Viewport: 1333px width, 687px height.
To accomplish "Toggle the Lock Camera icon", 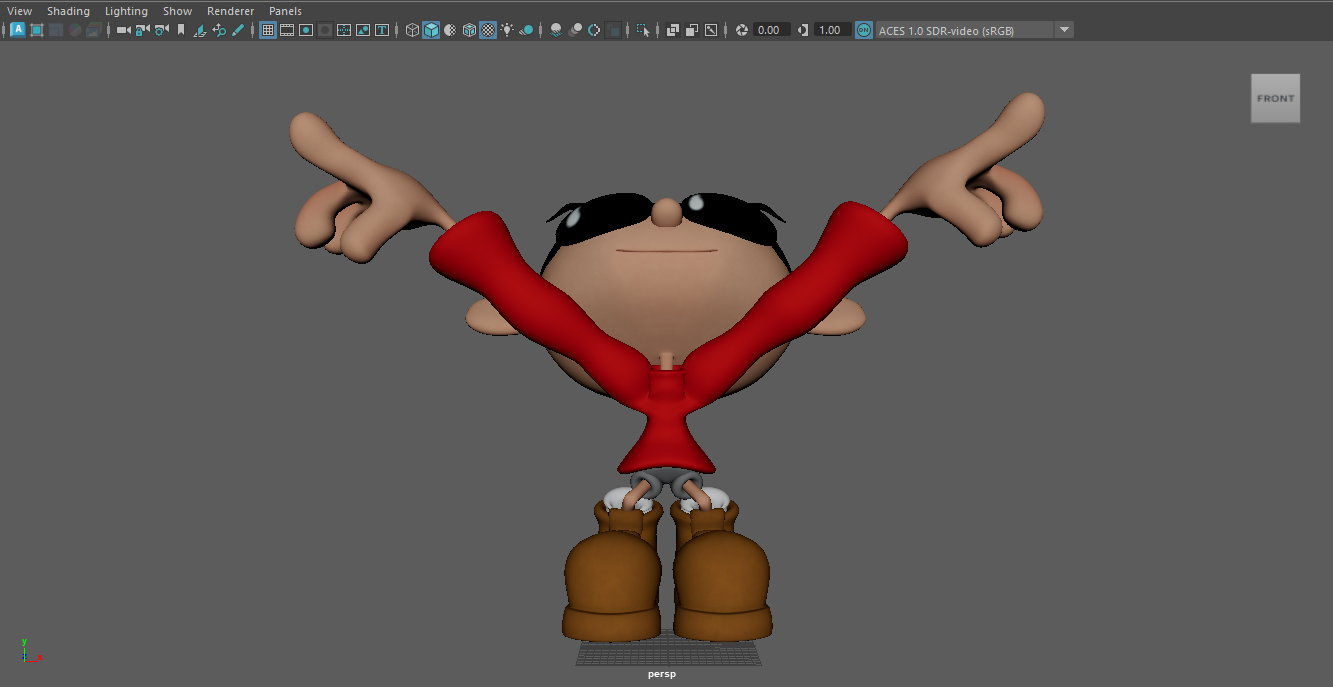I will point(142,30).
